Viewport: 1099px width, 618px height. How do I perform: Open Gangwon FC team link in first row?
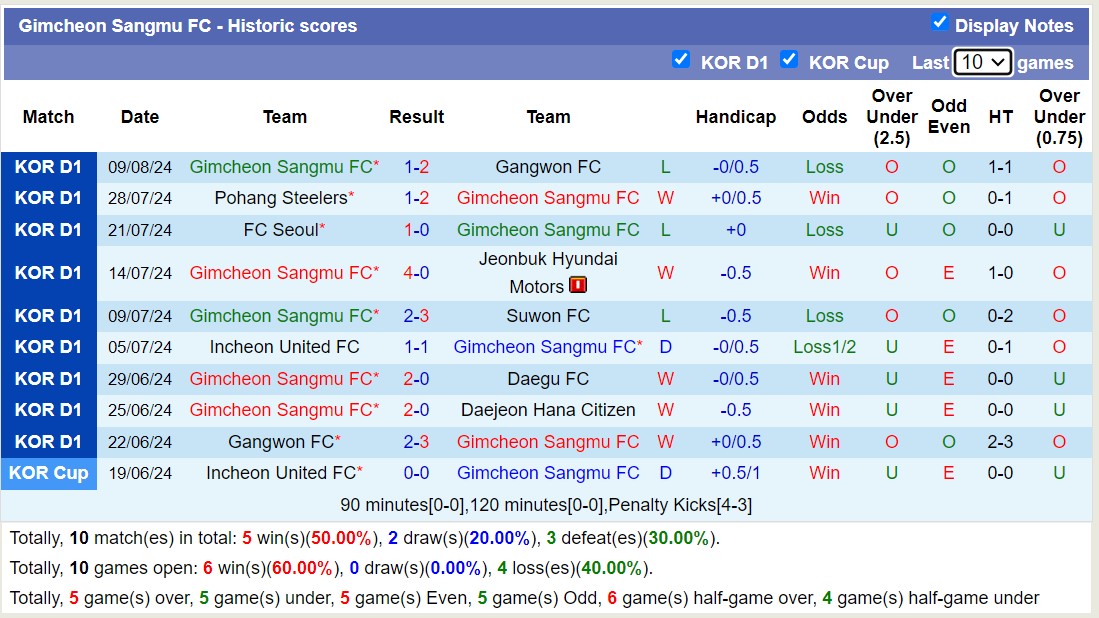point(548,167)
